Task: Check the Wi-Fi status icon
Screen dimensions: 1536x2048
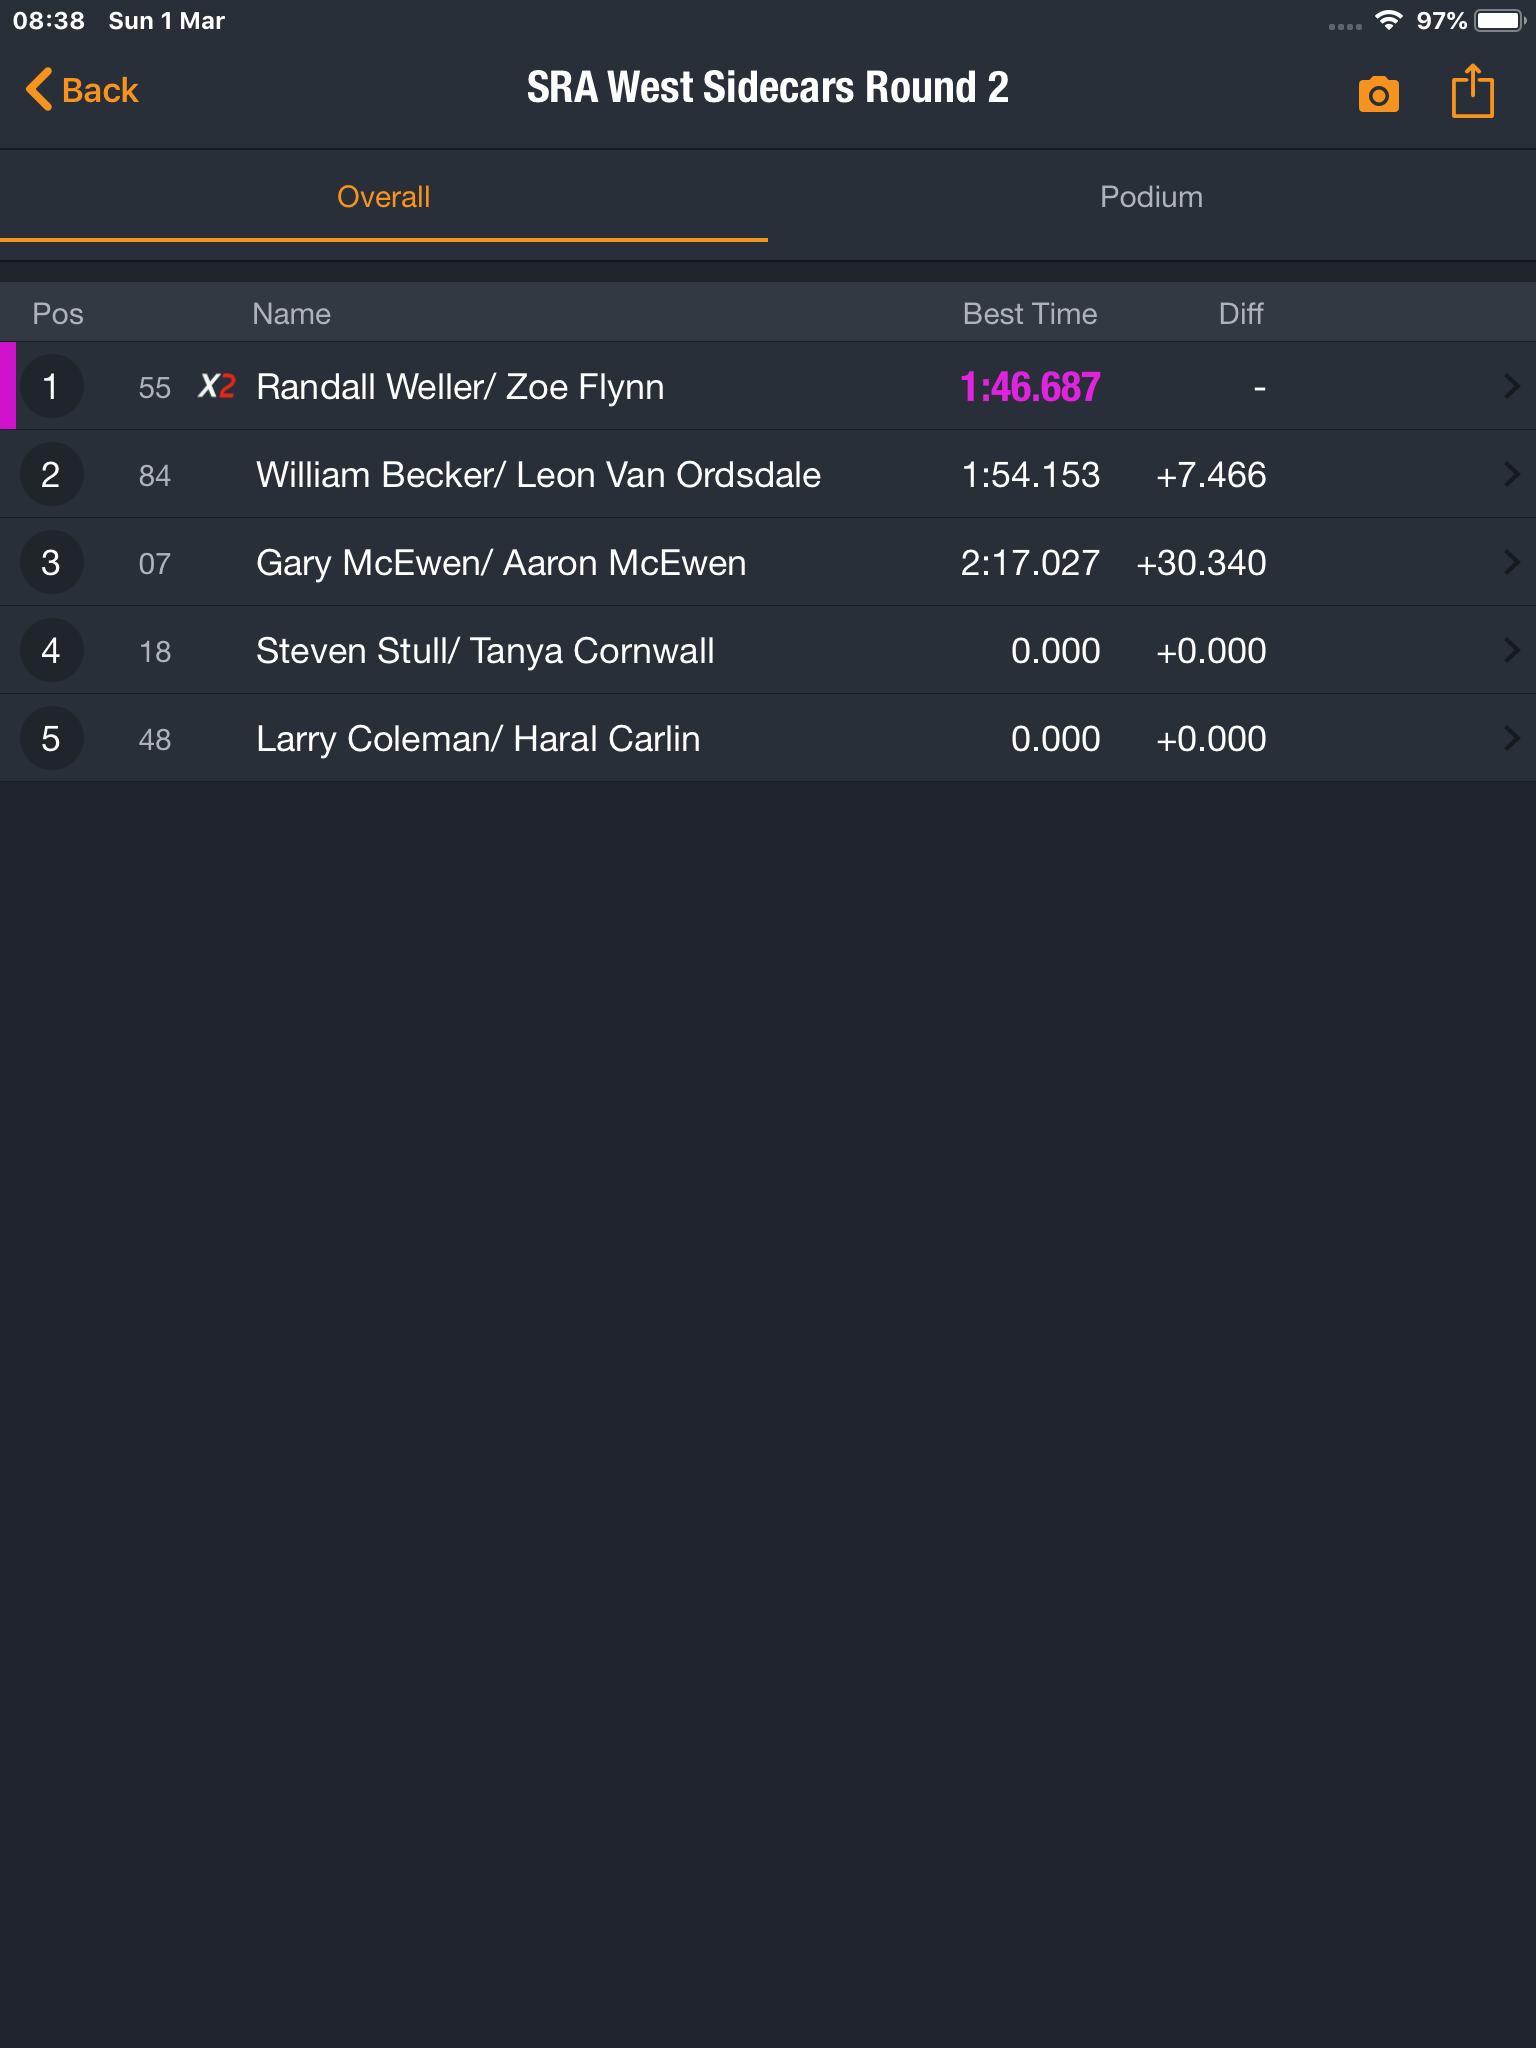Action: pos(1388,20)
